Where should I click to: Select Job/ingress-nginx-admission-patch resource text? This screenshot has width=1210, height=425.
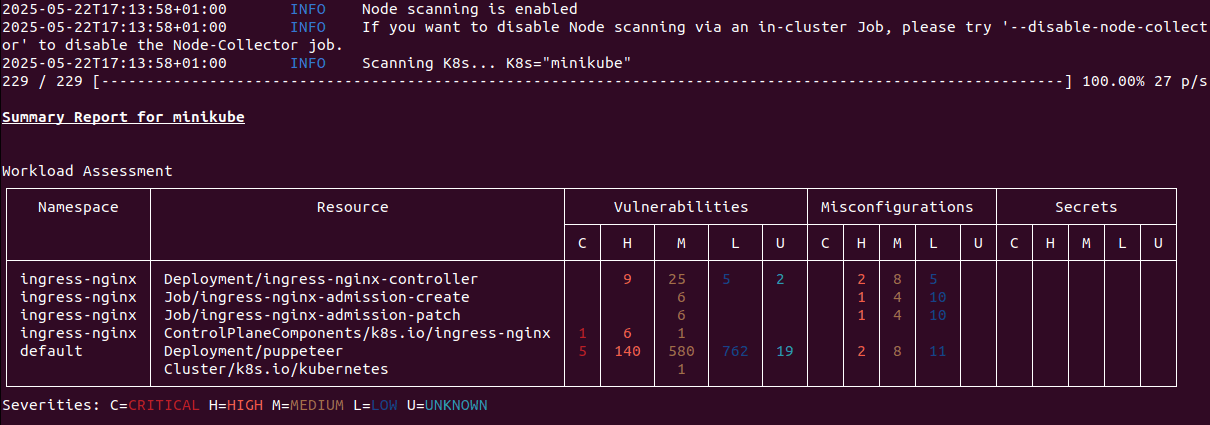point(312,315)
